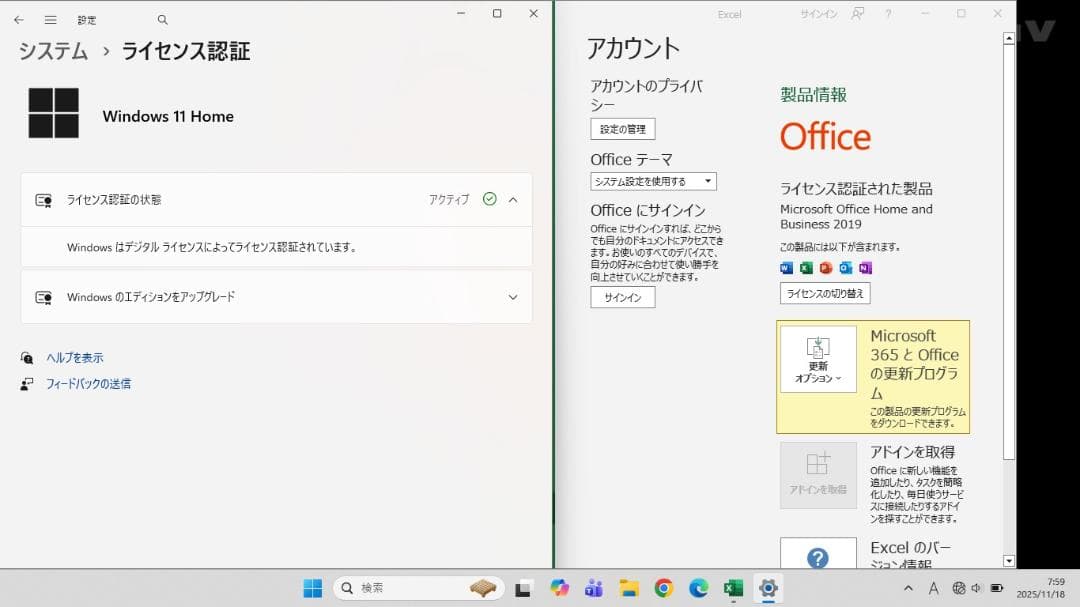Click the Settings gear icon on the taskbar
The width and height of the screenshot is (1080, 607).
click(x=768, y=588)
